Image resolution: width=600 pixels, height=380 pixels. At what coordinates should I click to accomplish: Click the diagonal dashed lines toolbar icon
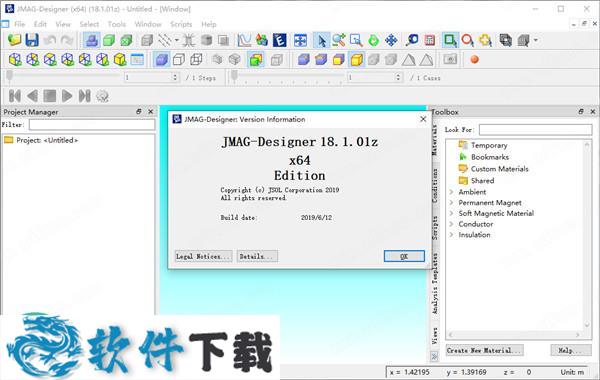165,40
